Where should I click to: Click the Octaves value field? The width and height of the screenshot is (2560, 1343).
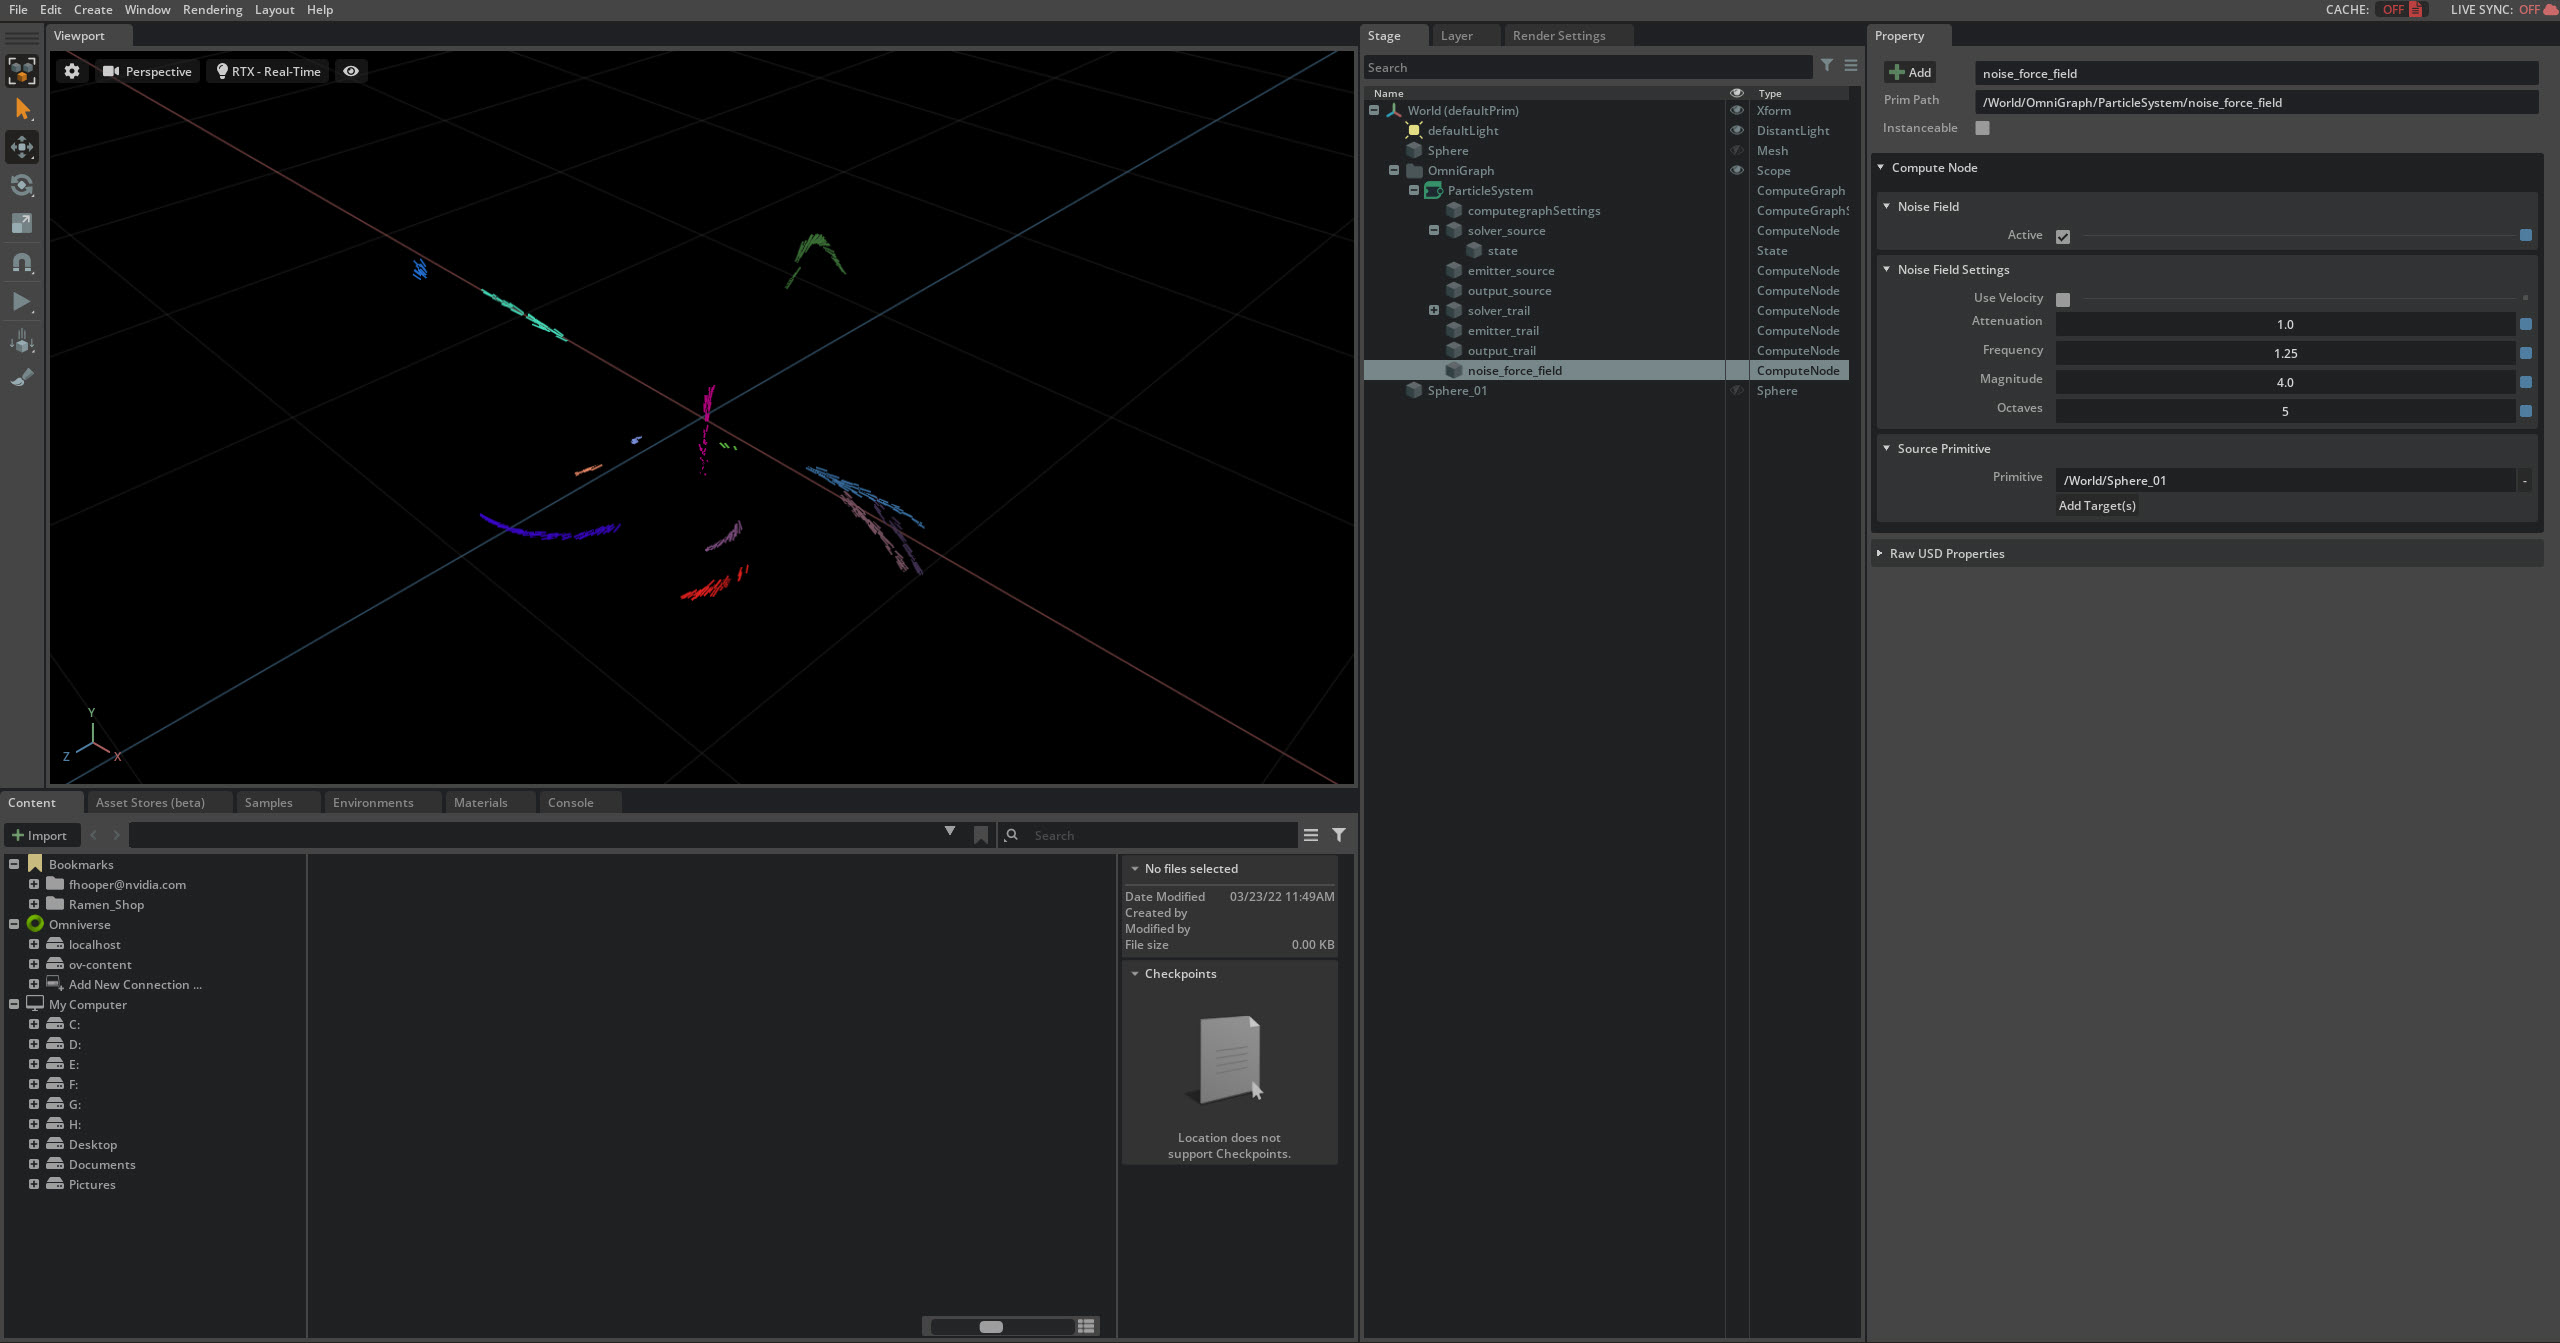click(x=2285, y=411)
